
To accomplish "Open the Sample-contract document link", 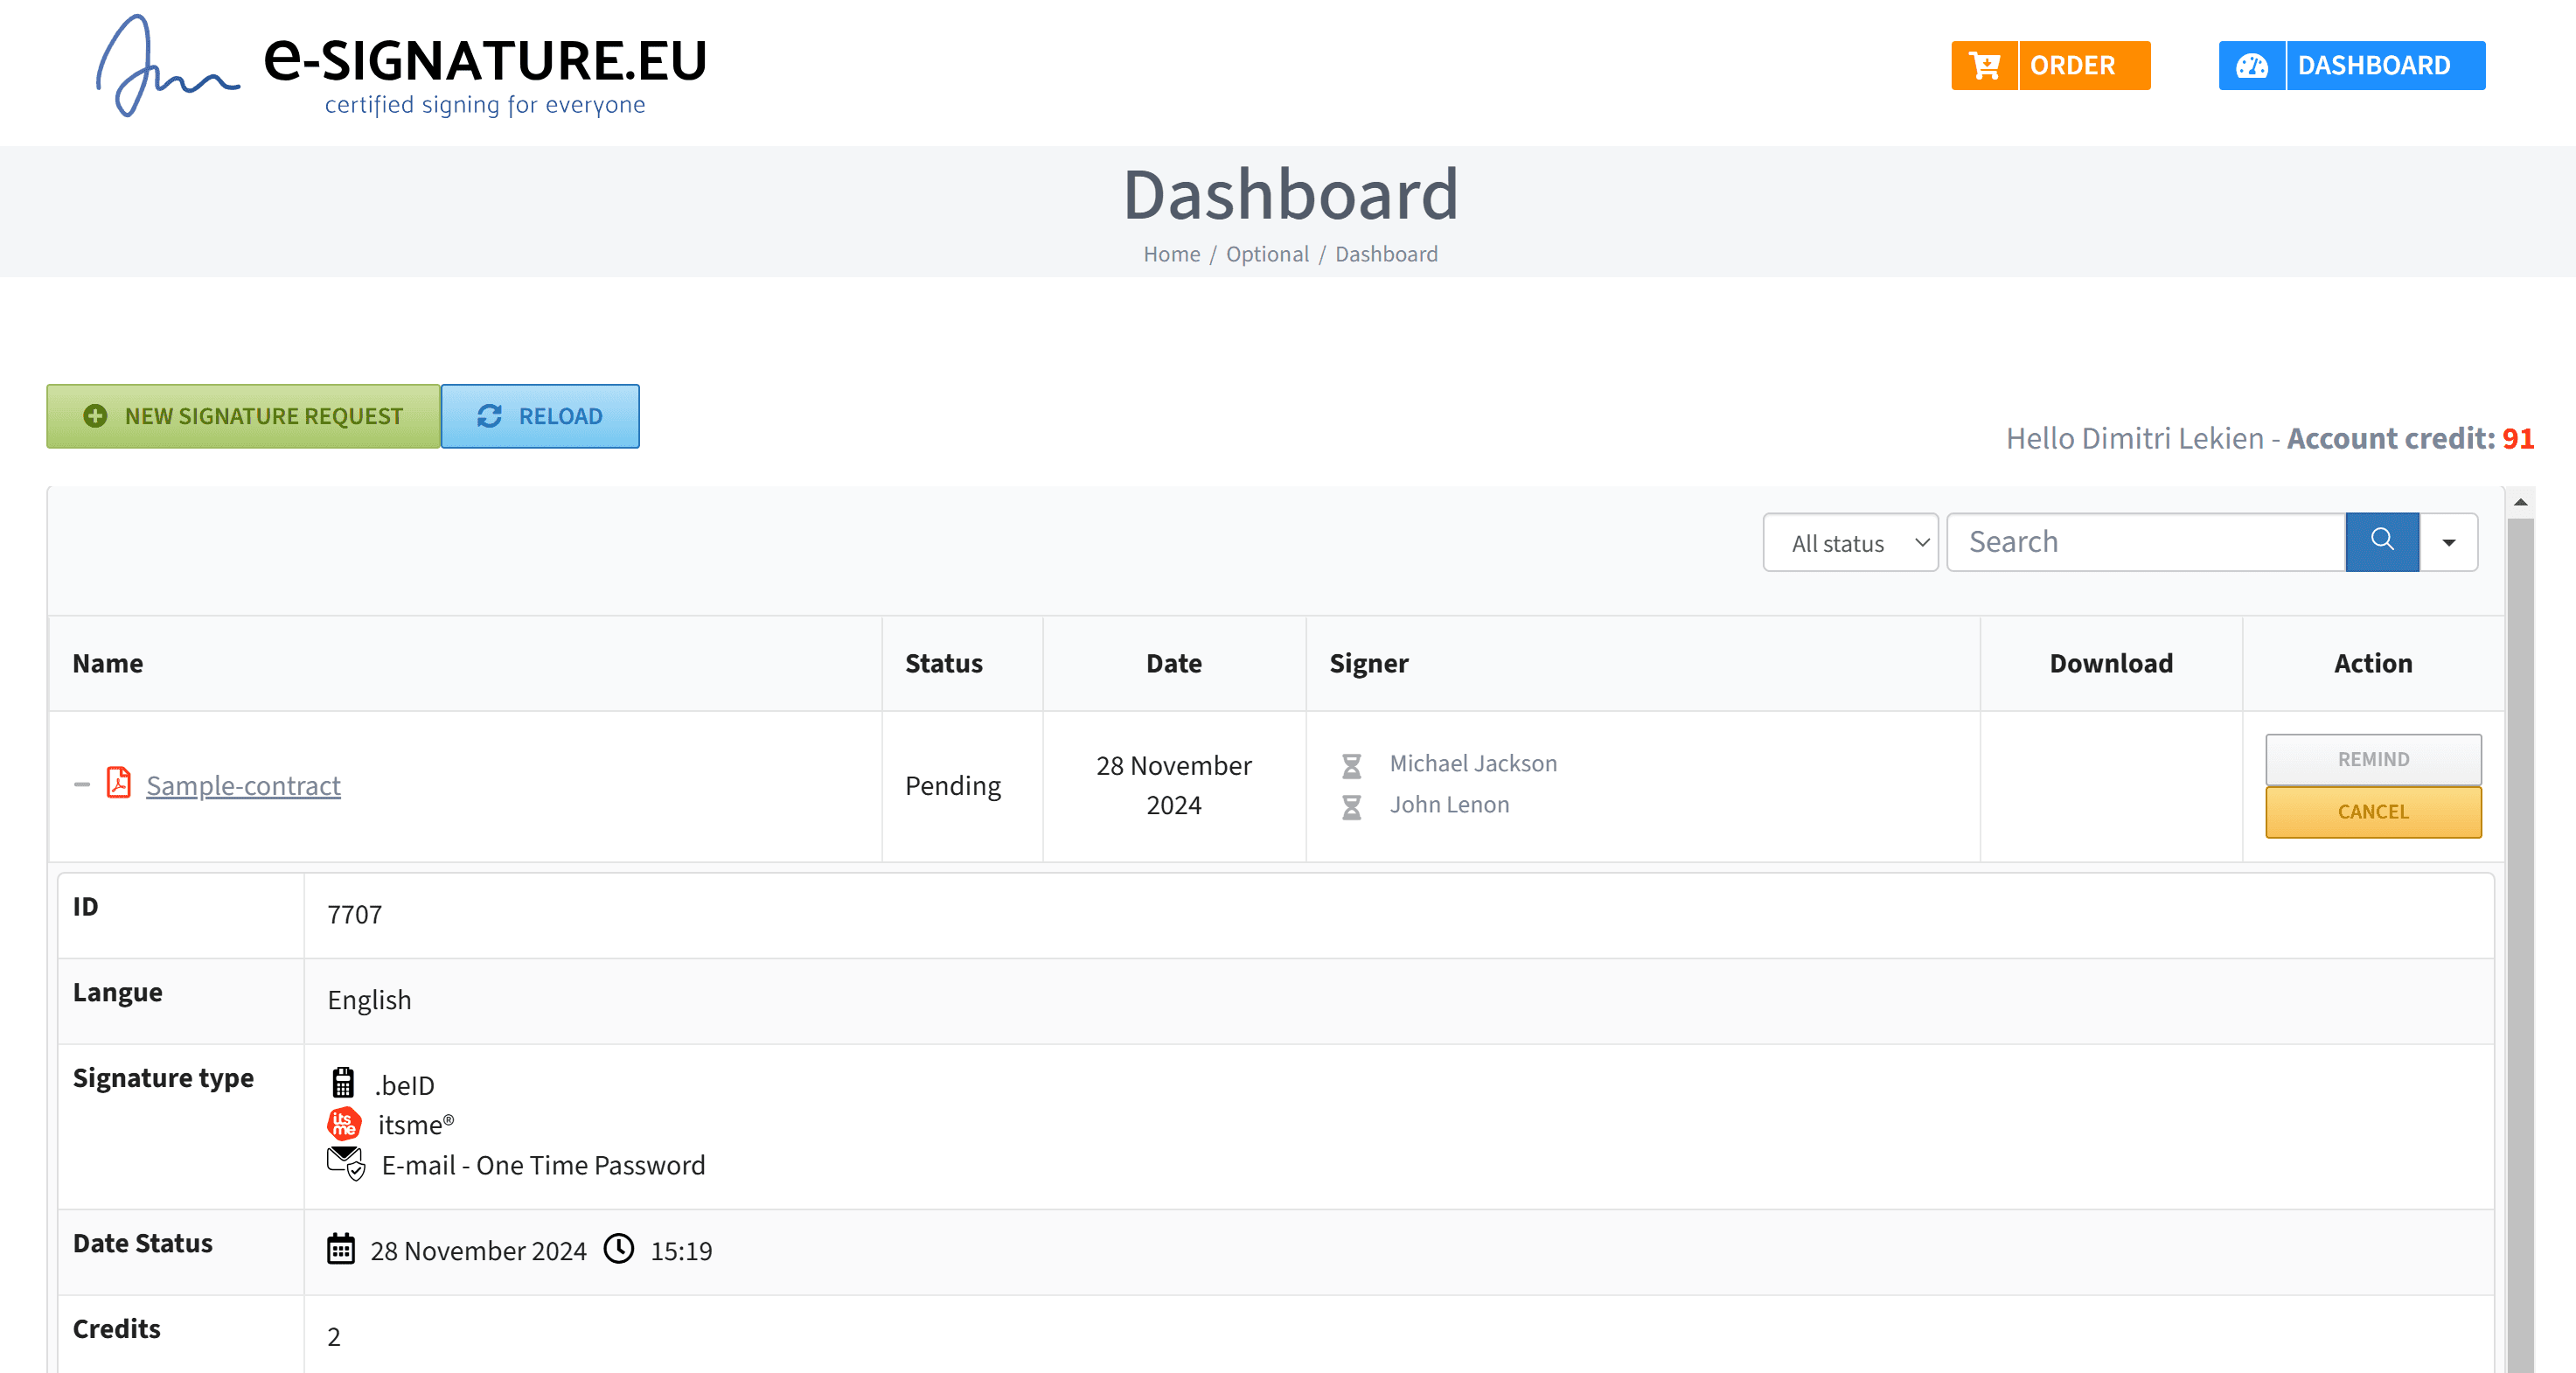I will tap(243, 786).
